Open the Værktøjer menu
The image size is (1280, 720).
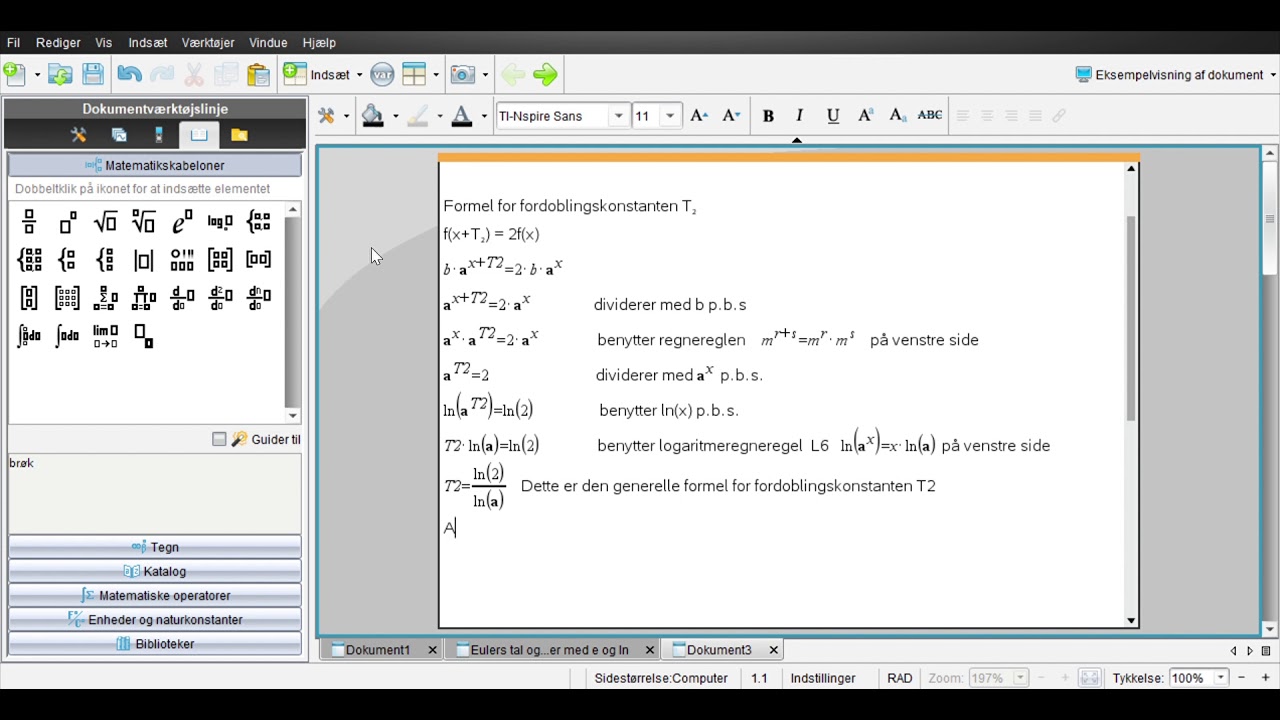click(x=208, y=43)
